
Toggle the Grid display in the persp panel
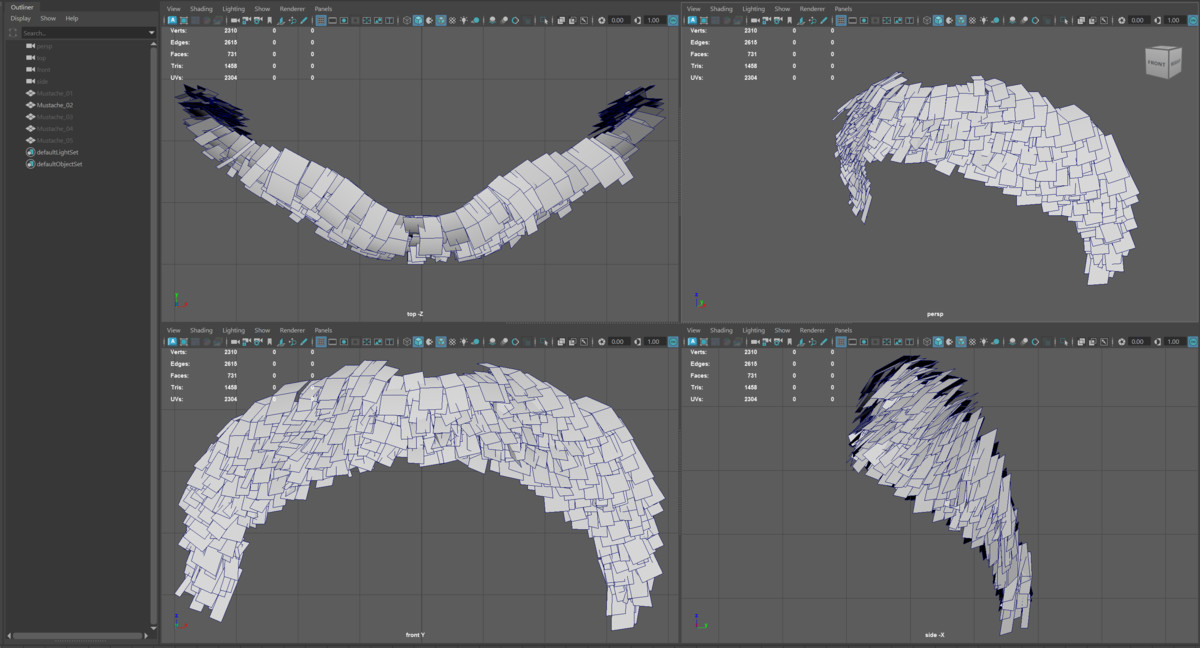[x=841, y=20]
